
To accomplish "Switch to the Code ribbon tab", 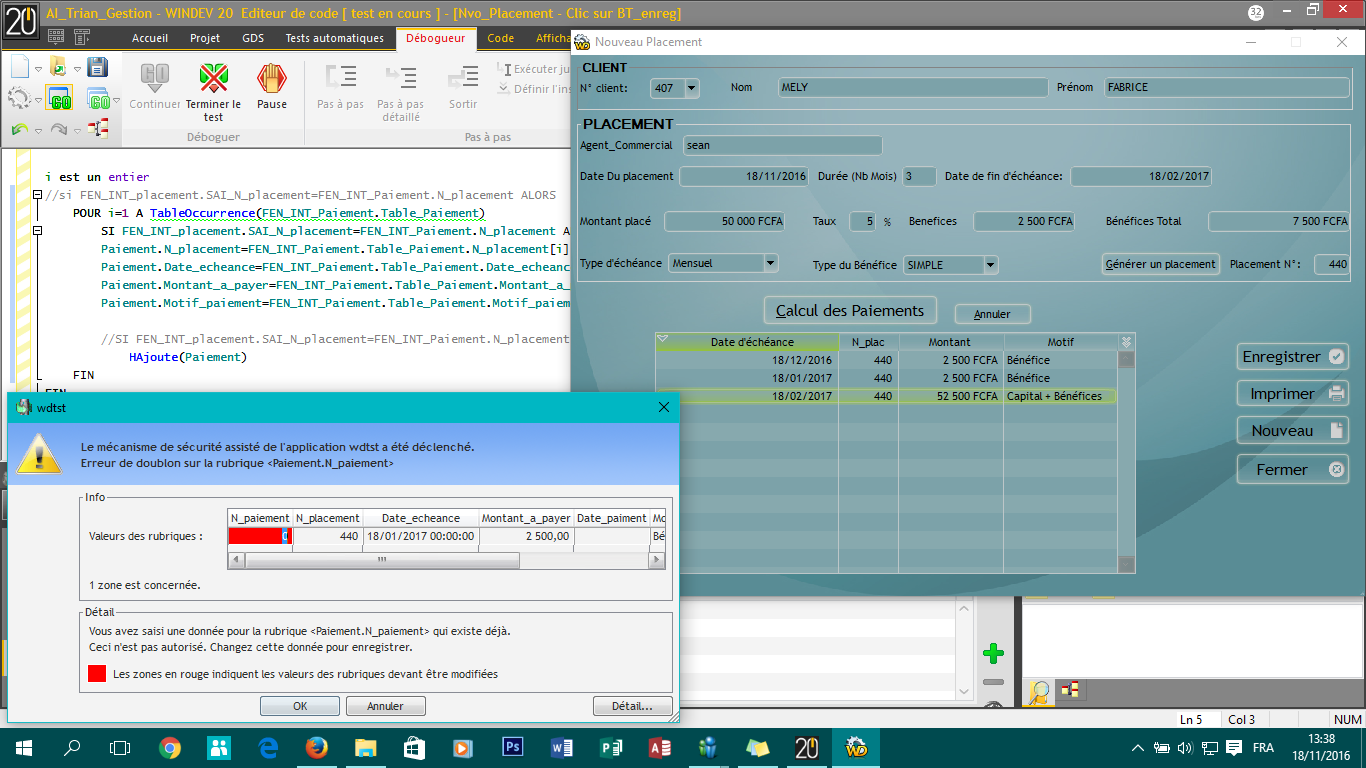I will point(501,38).
